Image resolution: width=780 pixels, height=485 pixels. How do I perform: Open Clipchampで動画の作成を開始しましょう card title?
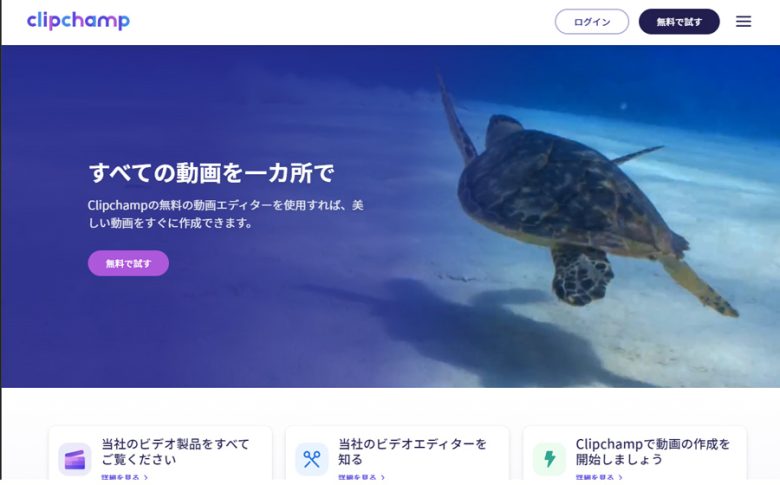point(653,451)
